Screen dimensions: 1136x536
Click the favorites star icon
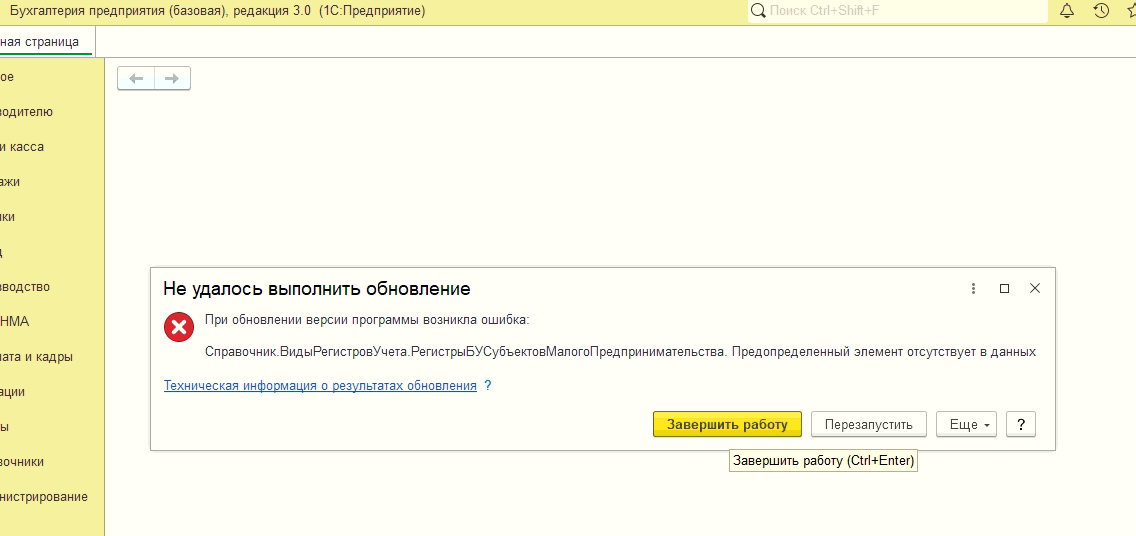[1130, 11]
